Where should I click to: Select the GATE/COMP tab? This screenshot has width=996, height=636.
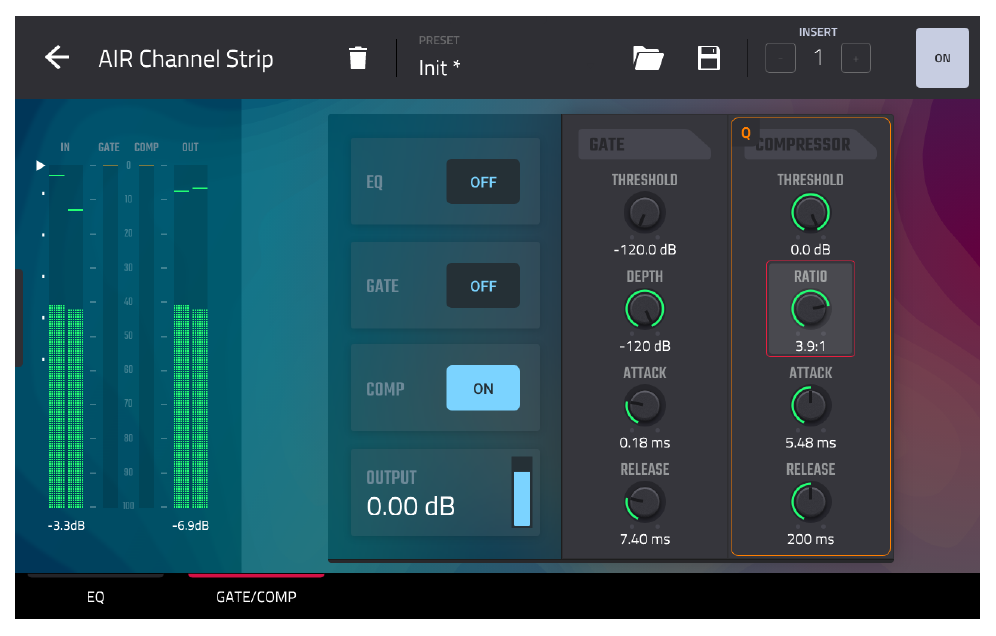256,597
